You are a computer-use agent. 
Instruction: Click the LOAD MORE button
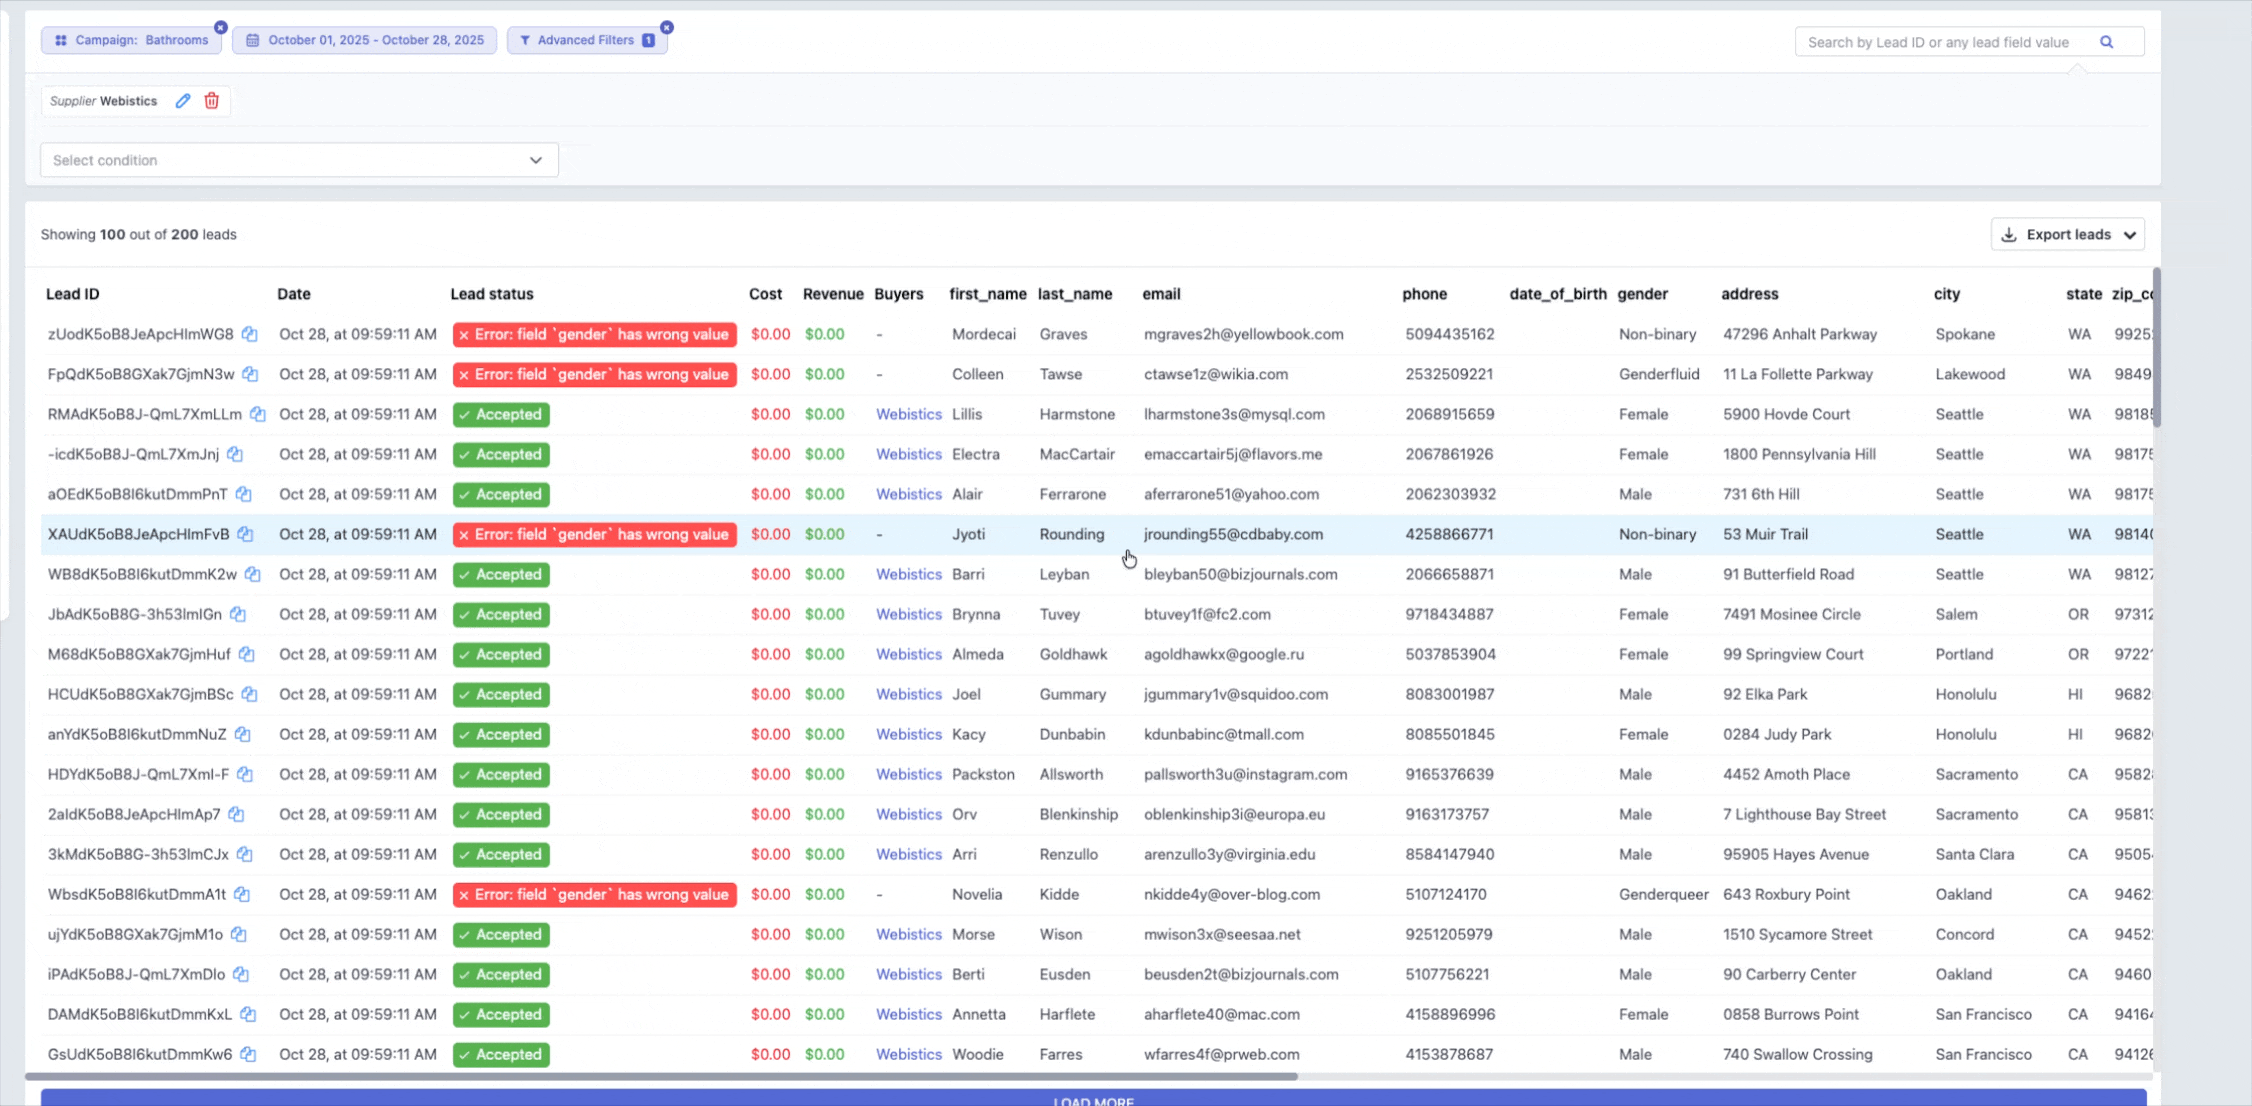(x=1093, y=1099)
